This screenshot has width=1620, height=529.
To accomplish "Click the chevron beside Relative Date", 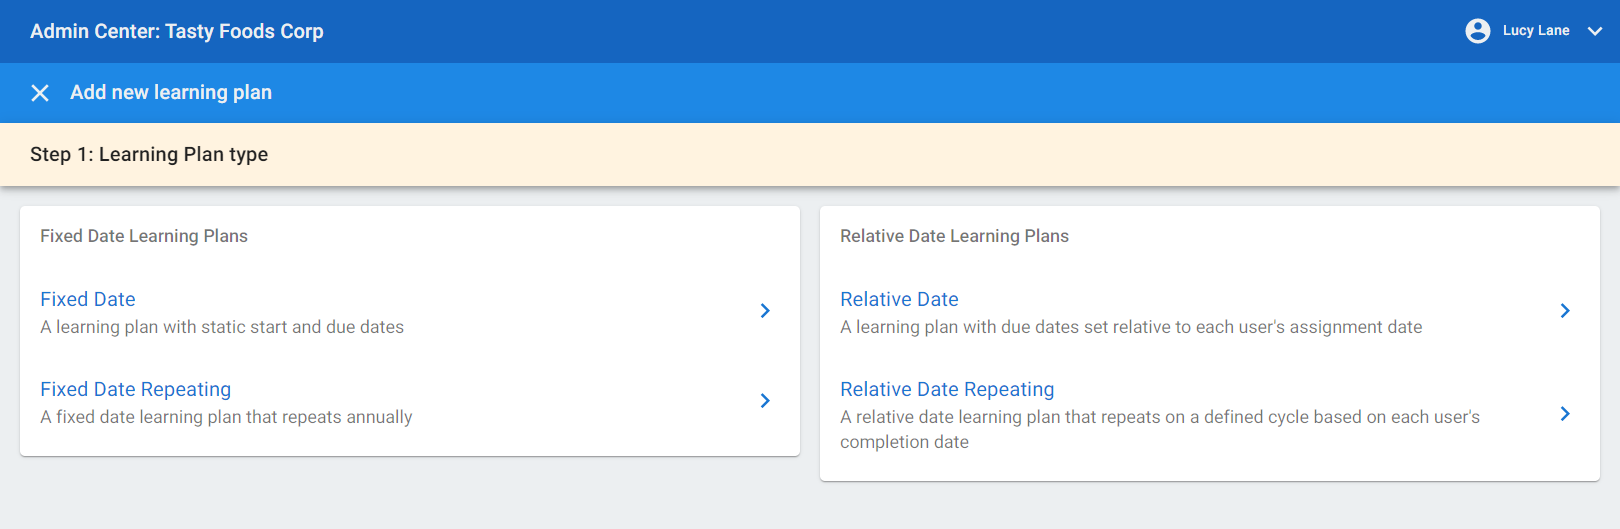I will click(1565, 311).
